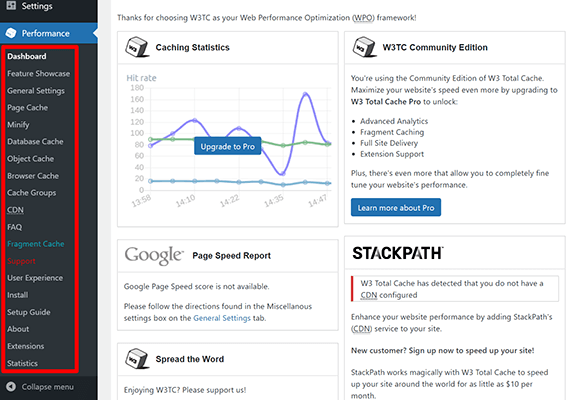
Task: Select the Fragment Cache menu item
Action: pos(35,244)
